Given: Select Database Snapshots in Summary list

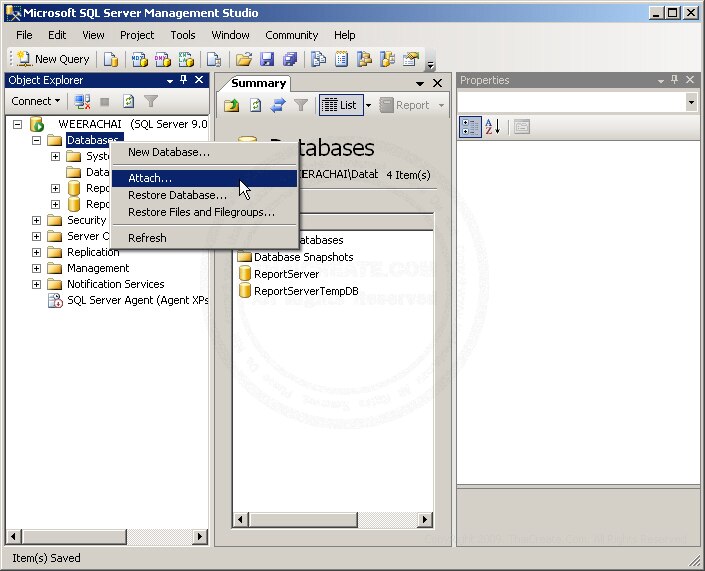Looking at the screenshot, I should click(x=303, y=257).
